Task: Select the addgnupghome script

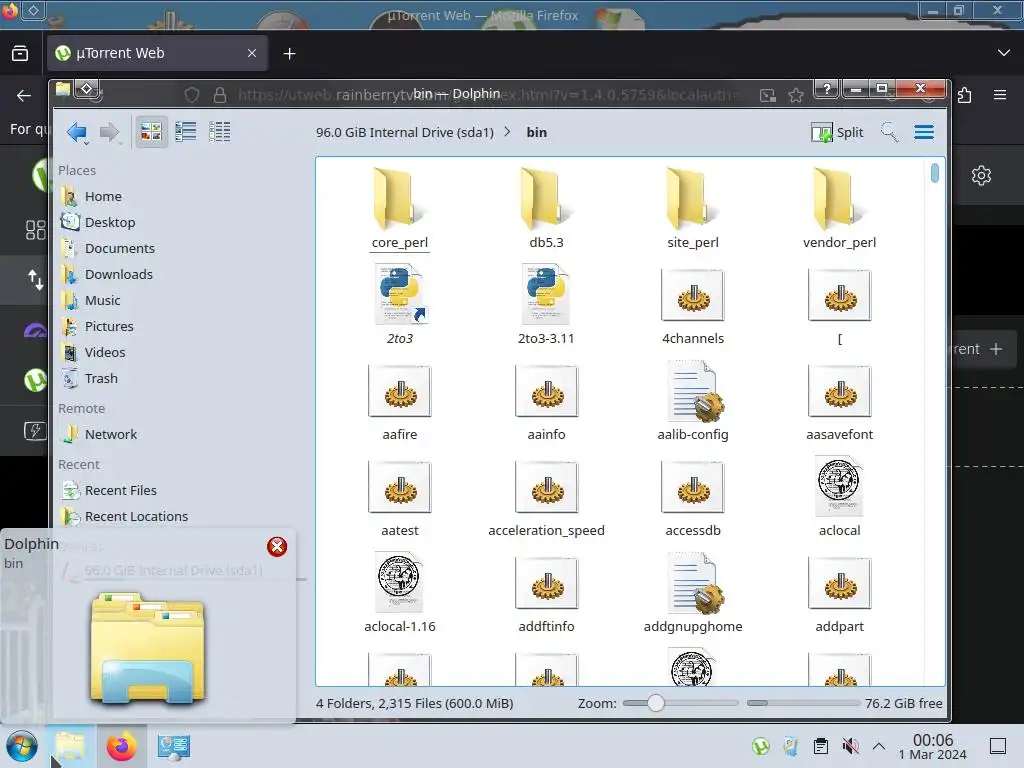Action: (x=693, y=592)
